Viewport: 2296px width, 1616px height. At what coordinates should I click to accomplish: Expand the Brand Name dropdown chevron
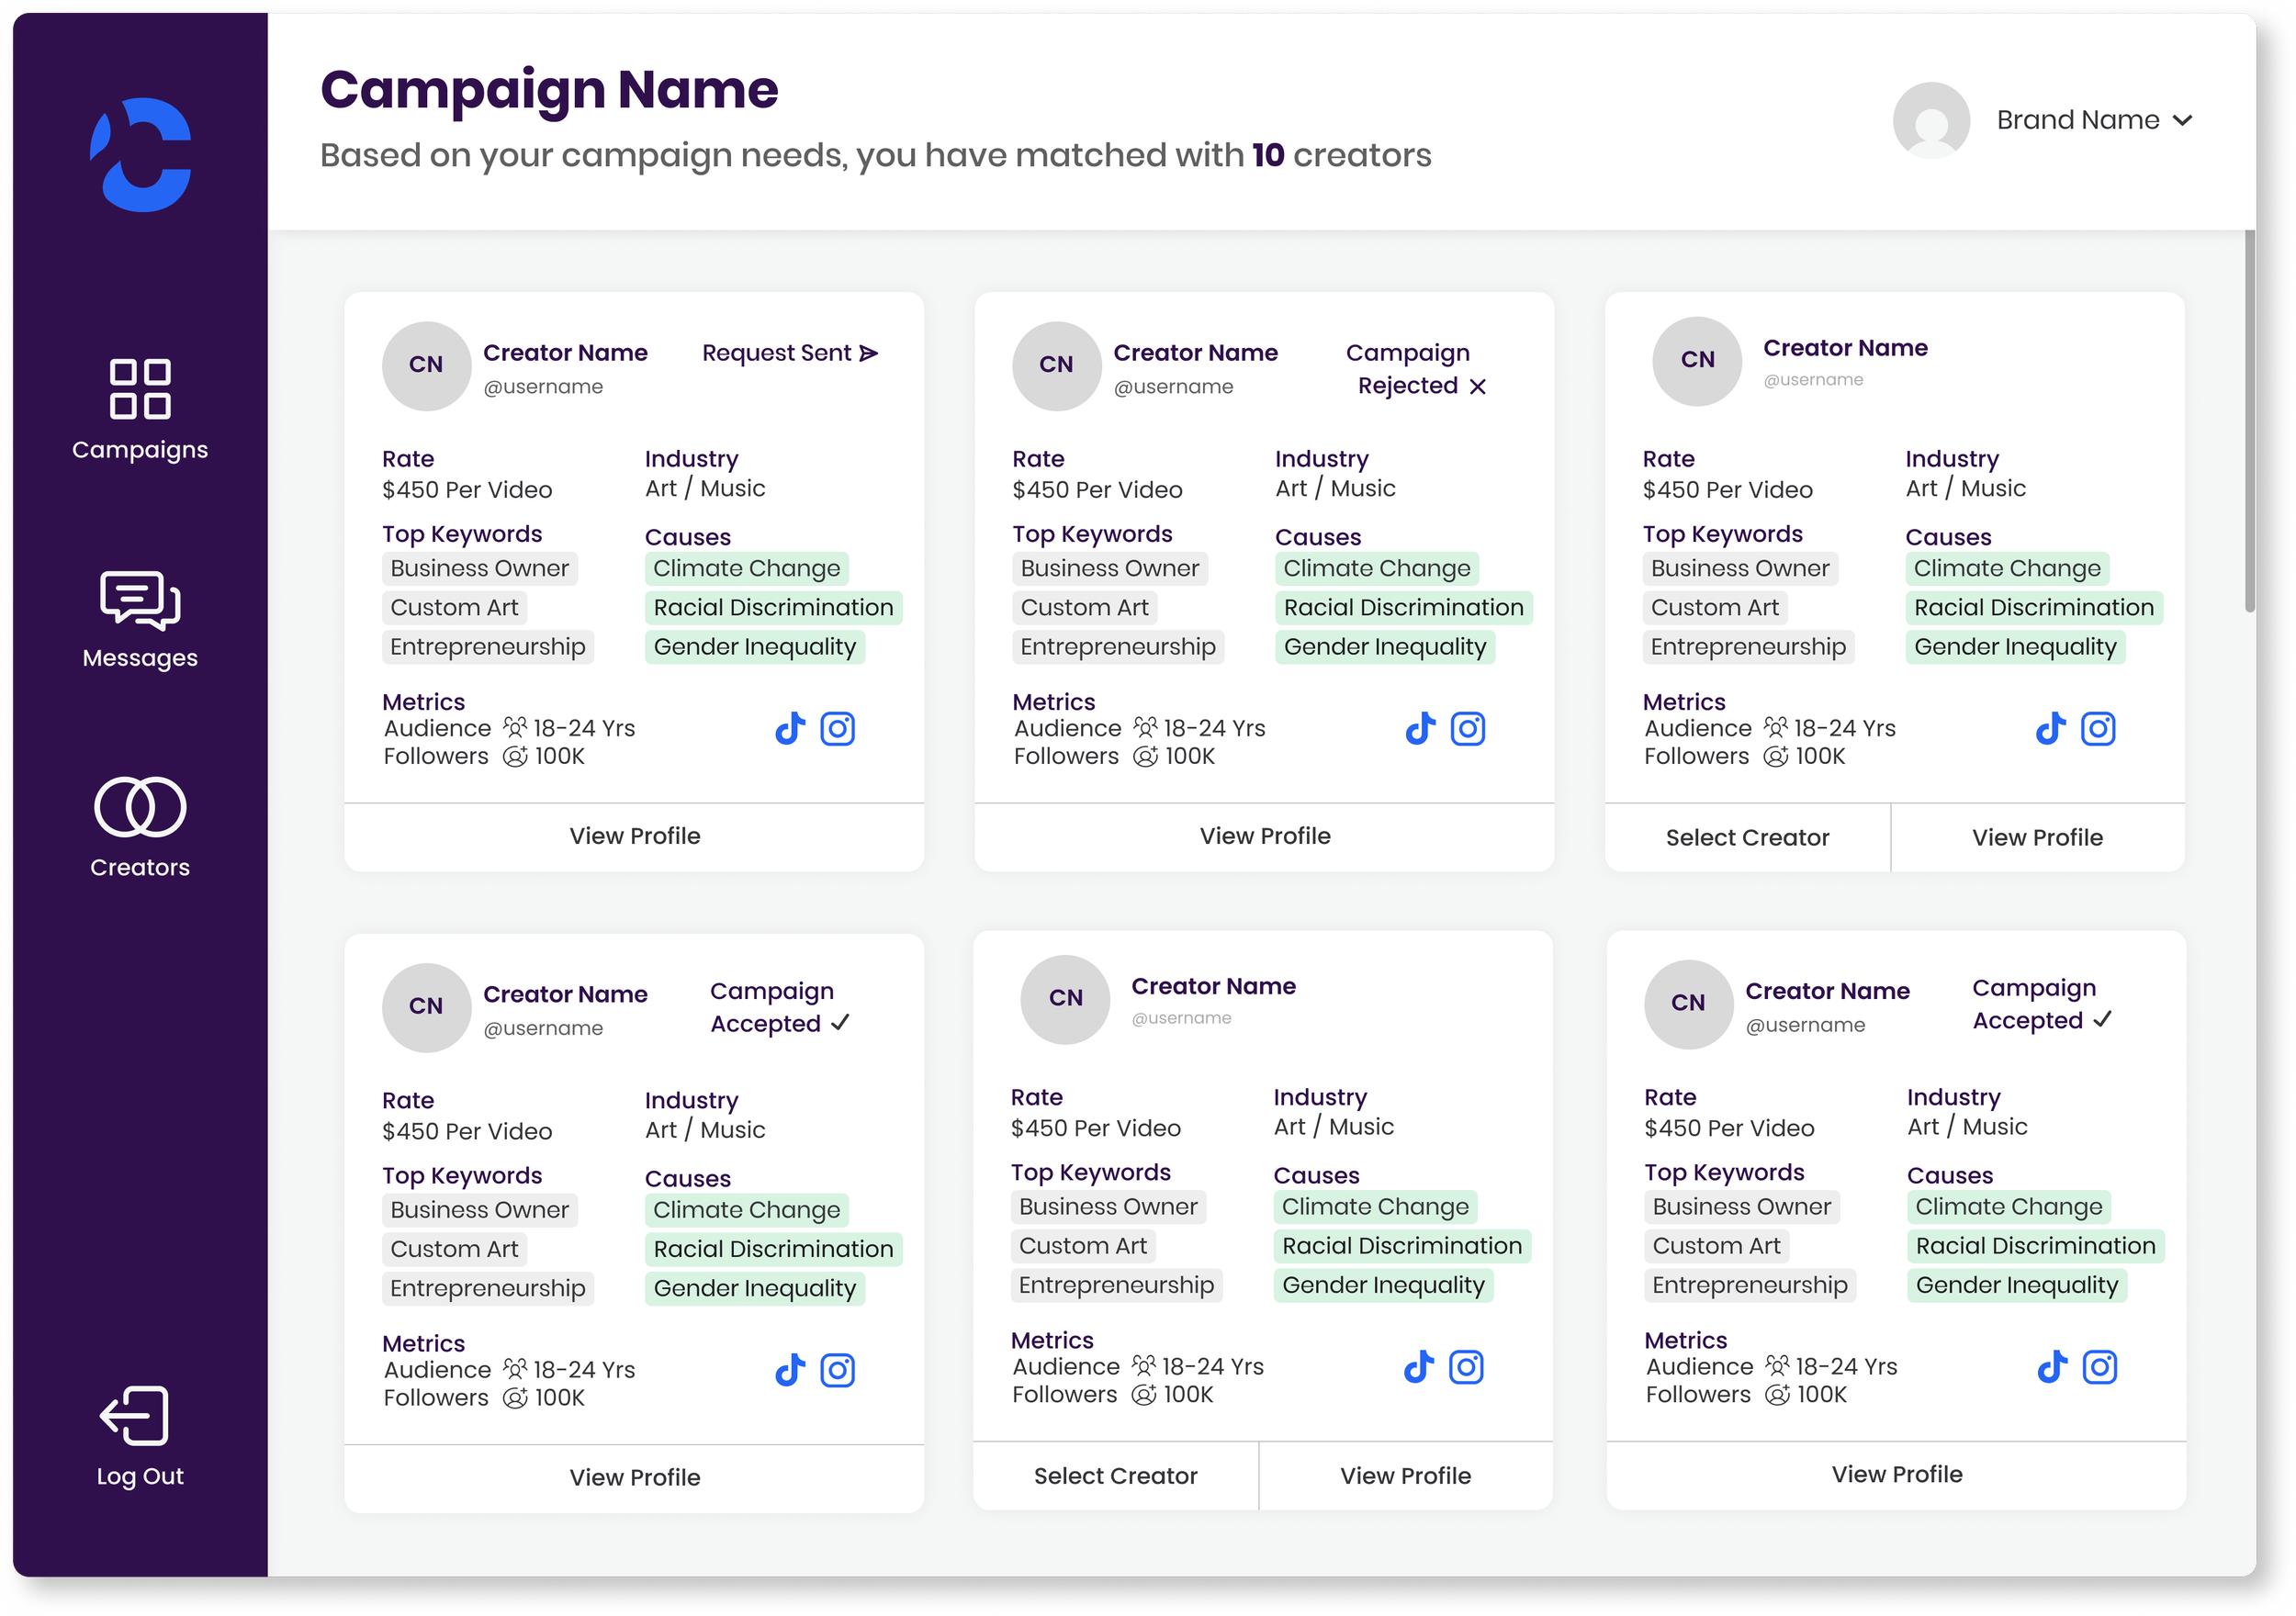tap(2183, 121)
